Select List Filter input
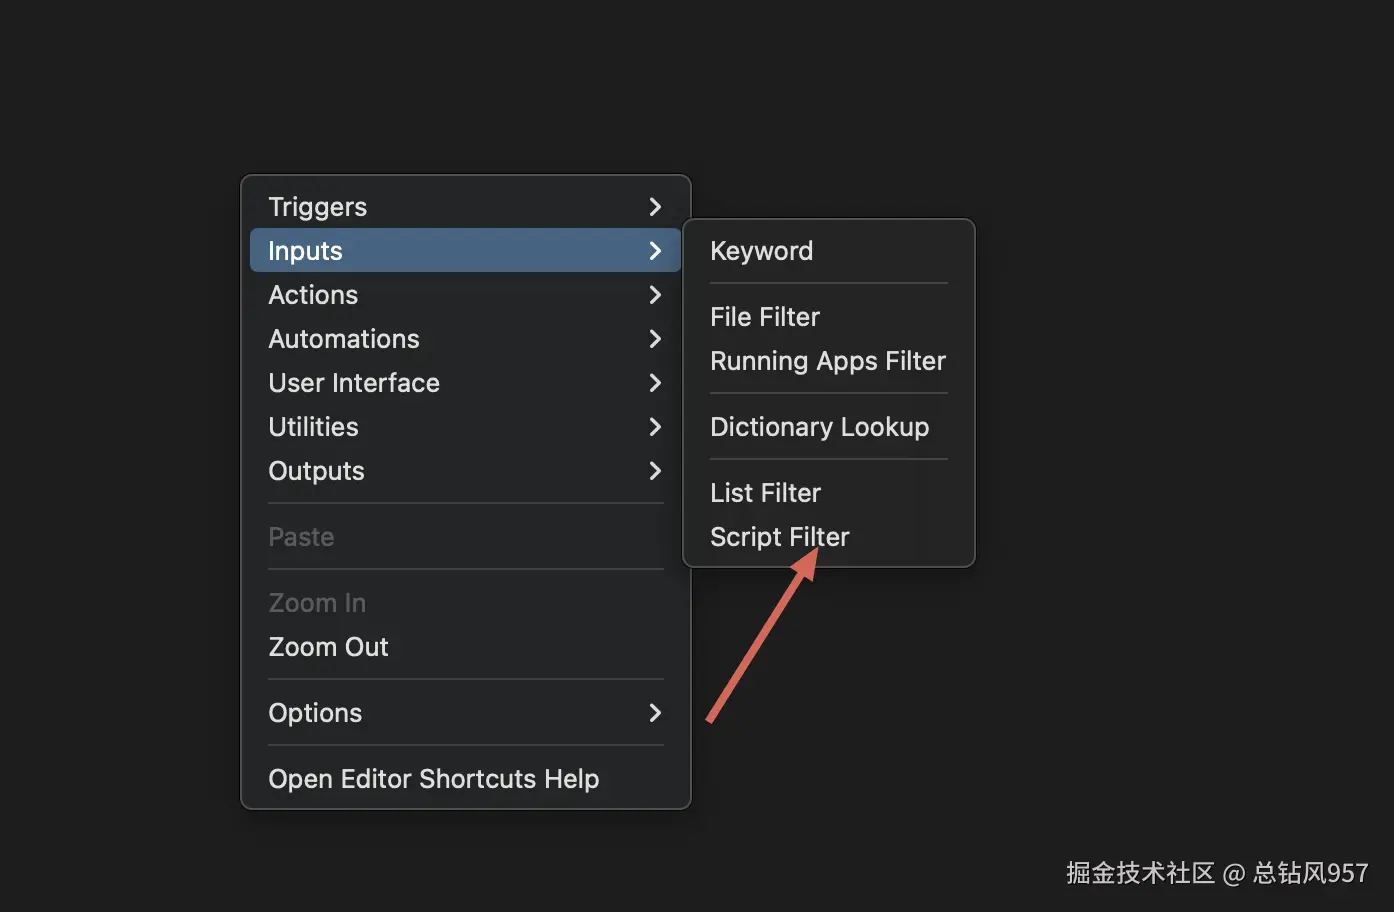 coord(765,493)
